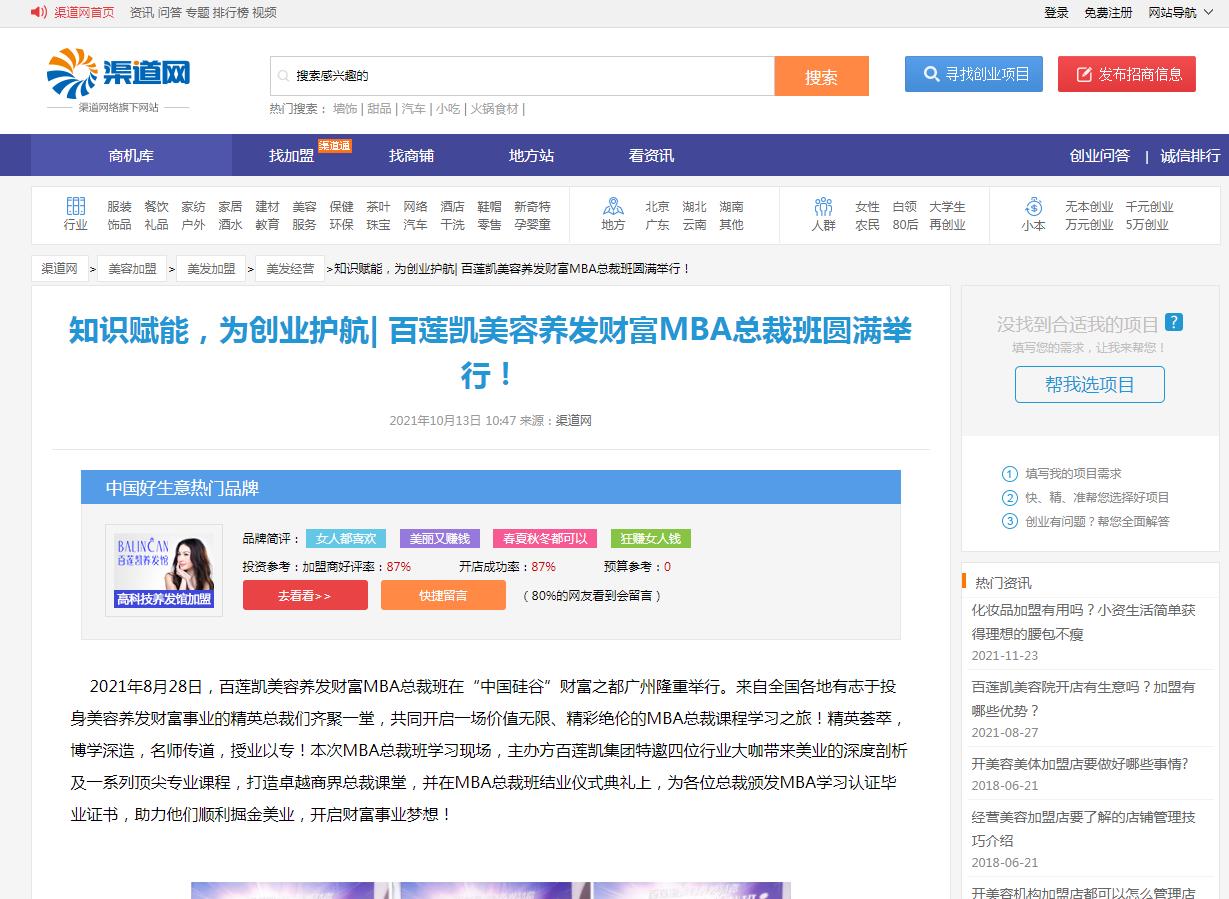Click the 渠道网 source link under title
This screenshot has height=899, width=1229.
click(x=573, y=421)
